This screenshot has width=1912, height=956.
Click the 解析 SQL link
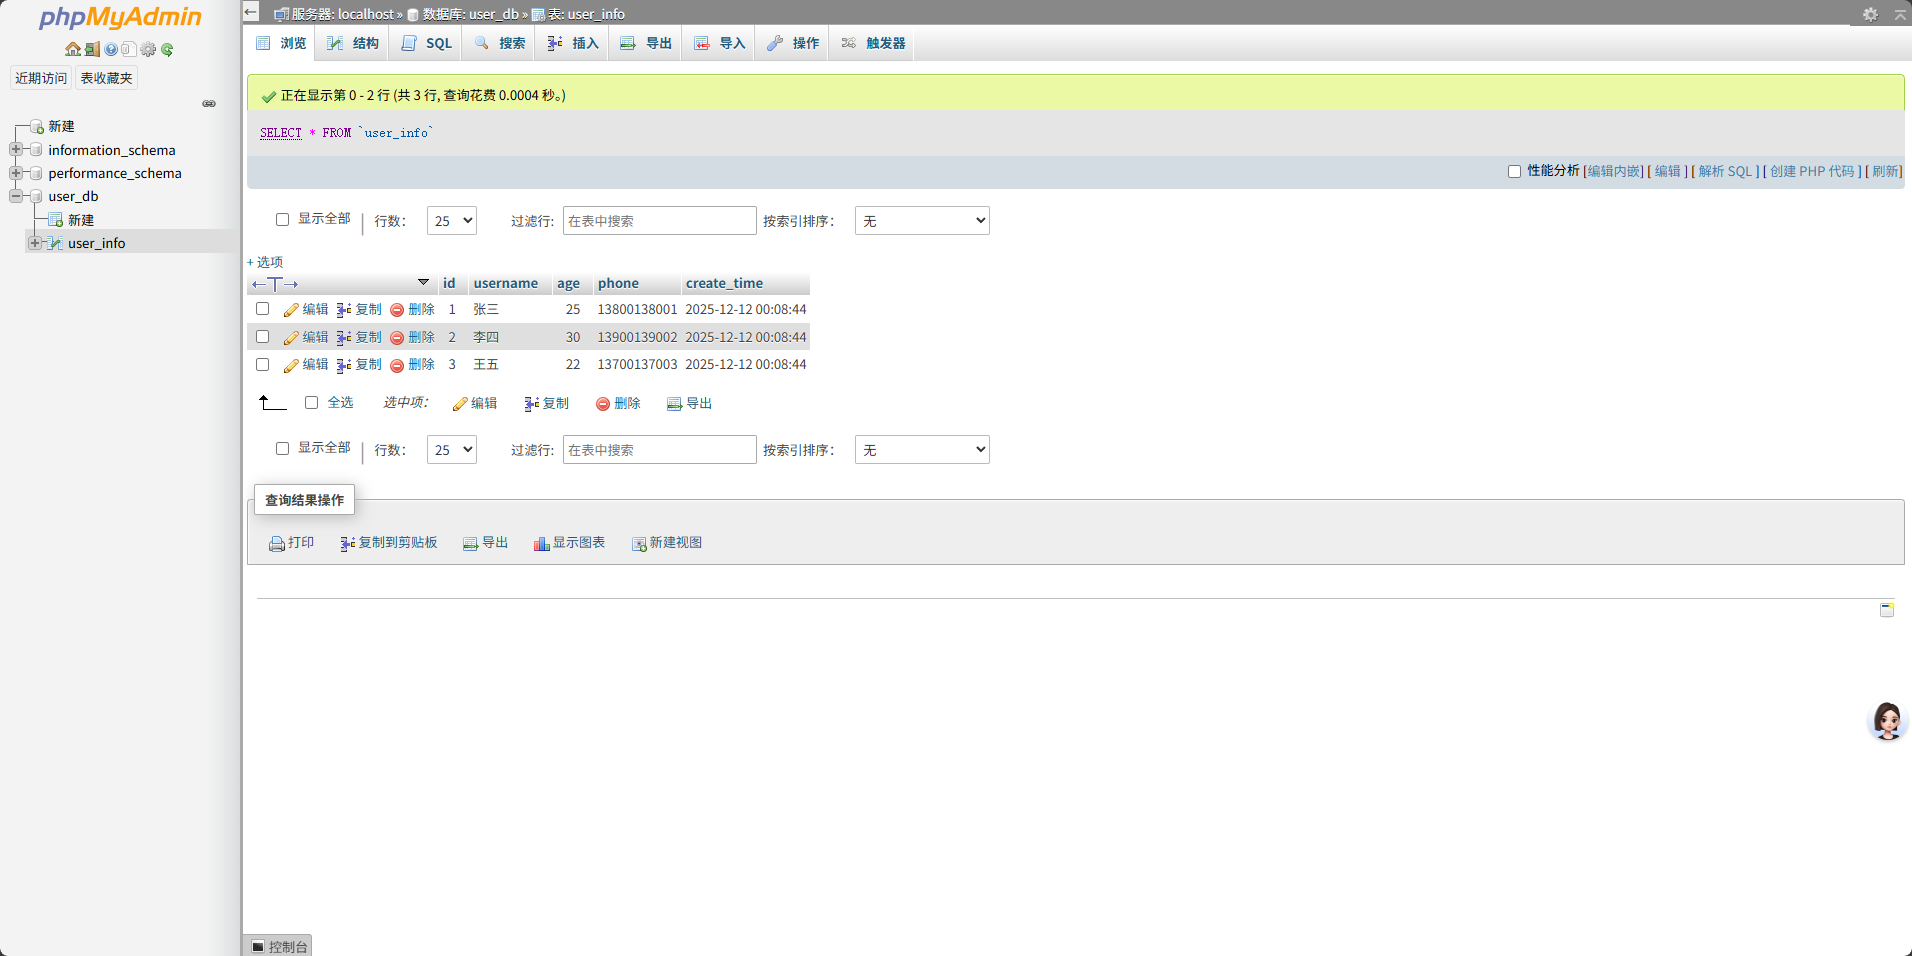click(x=1725, y=171)
